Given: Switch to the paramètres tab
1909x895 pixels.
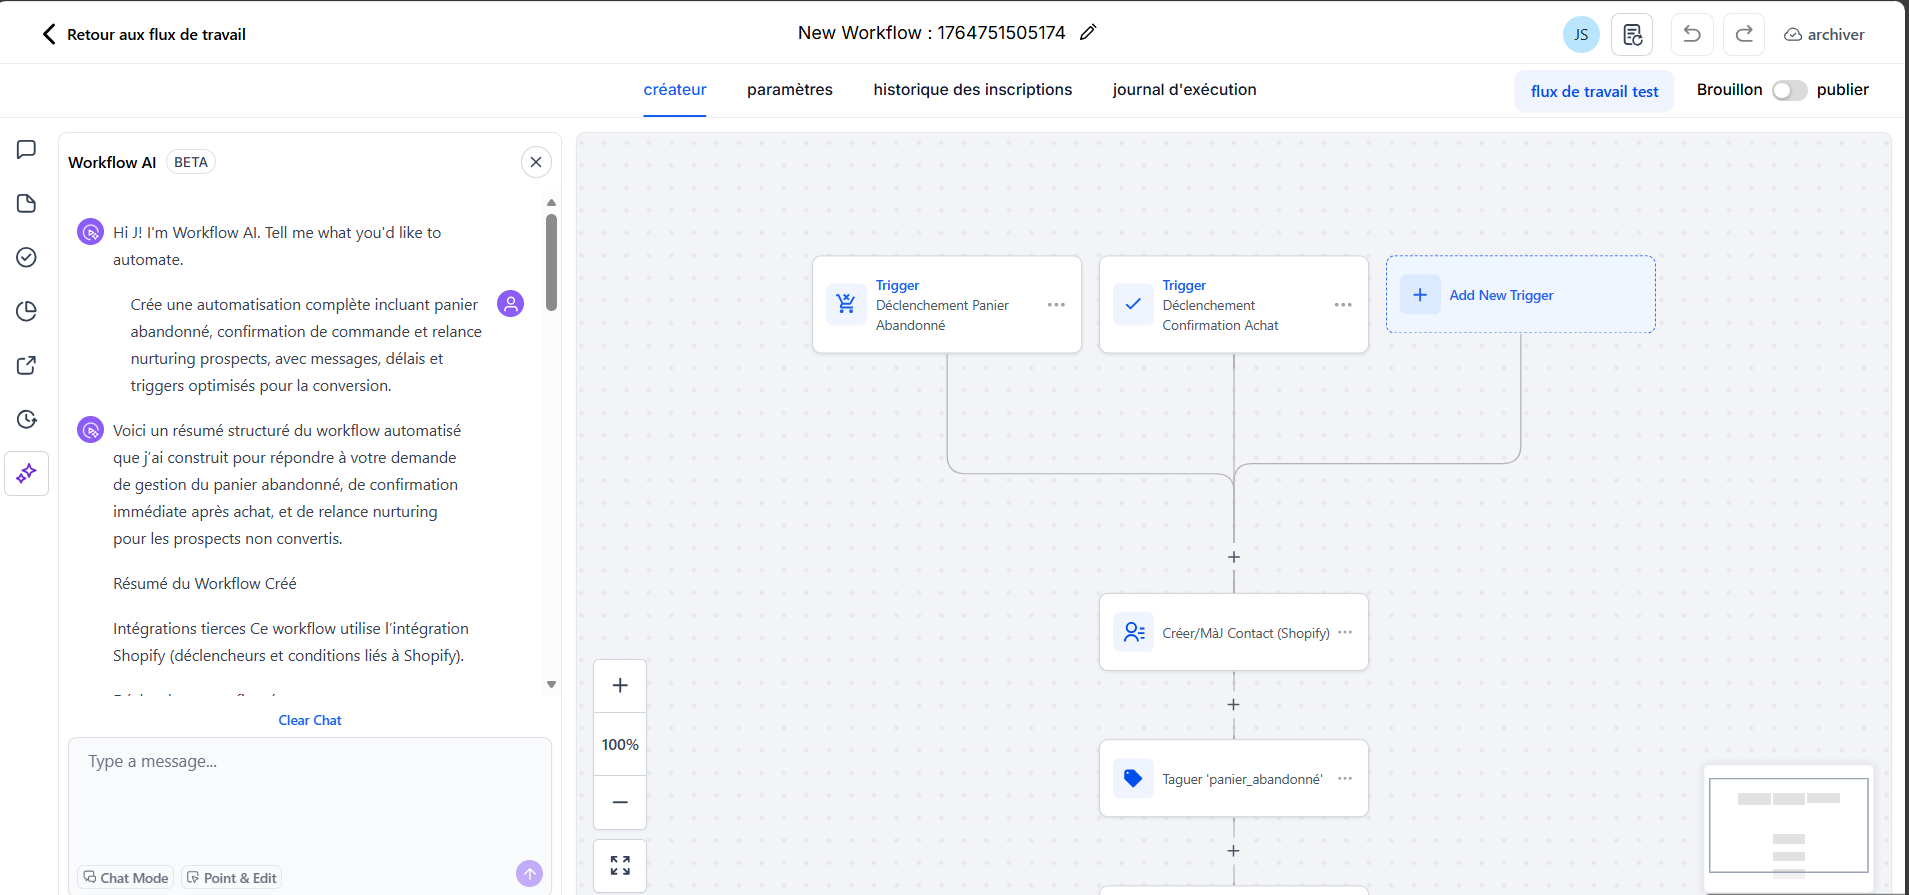Looking at the screenshot, I should 789,90.
